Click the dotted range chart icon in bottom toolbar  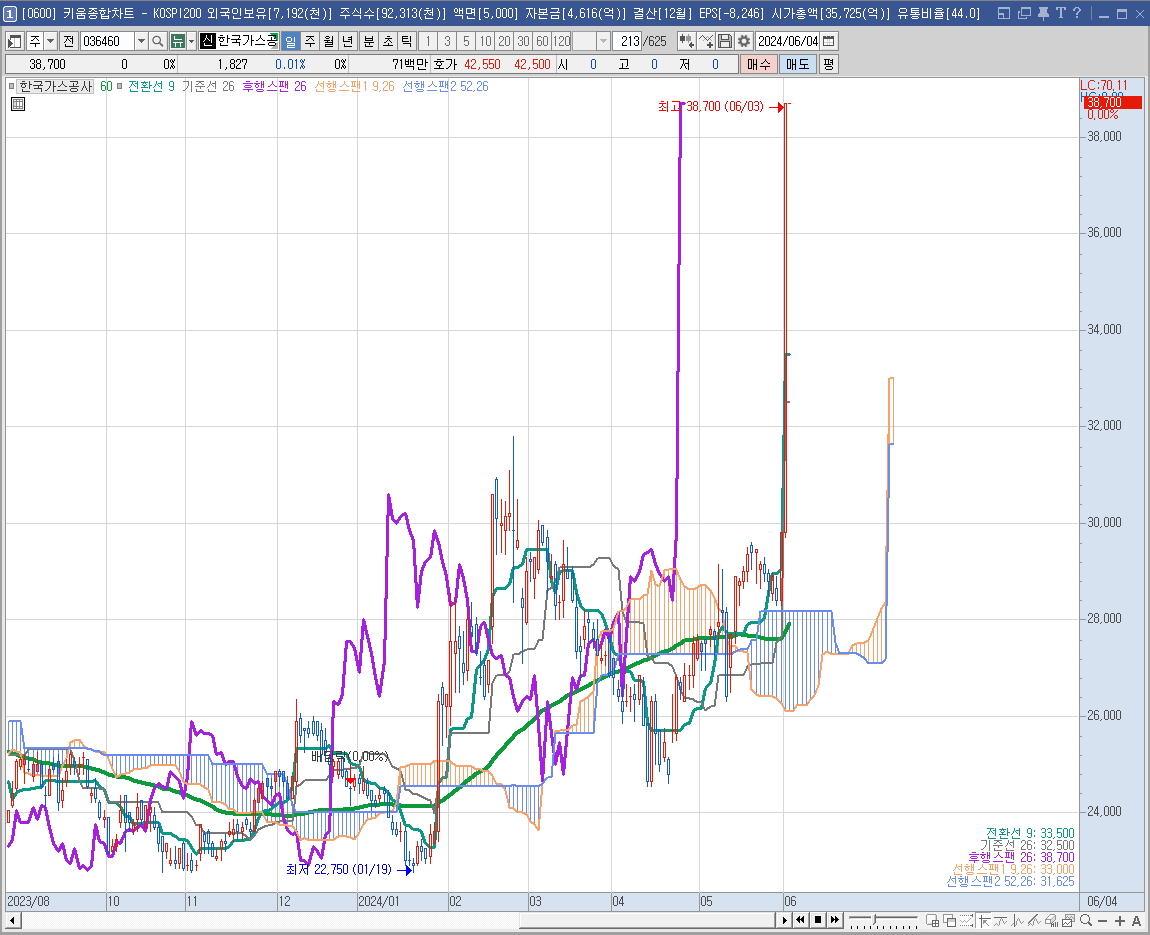pyautogui.click(x=966, y=920)
